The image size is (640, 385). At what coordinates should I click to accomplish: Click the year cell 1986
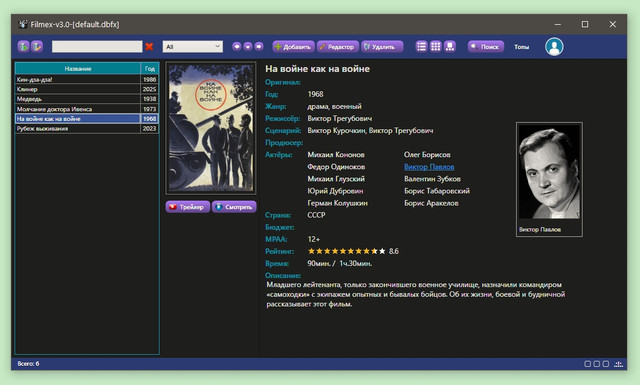click(x=150, y=79)
